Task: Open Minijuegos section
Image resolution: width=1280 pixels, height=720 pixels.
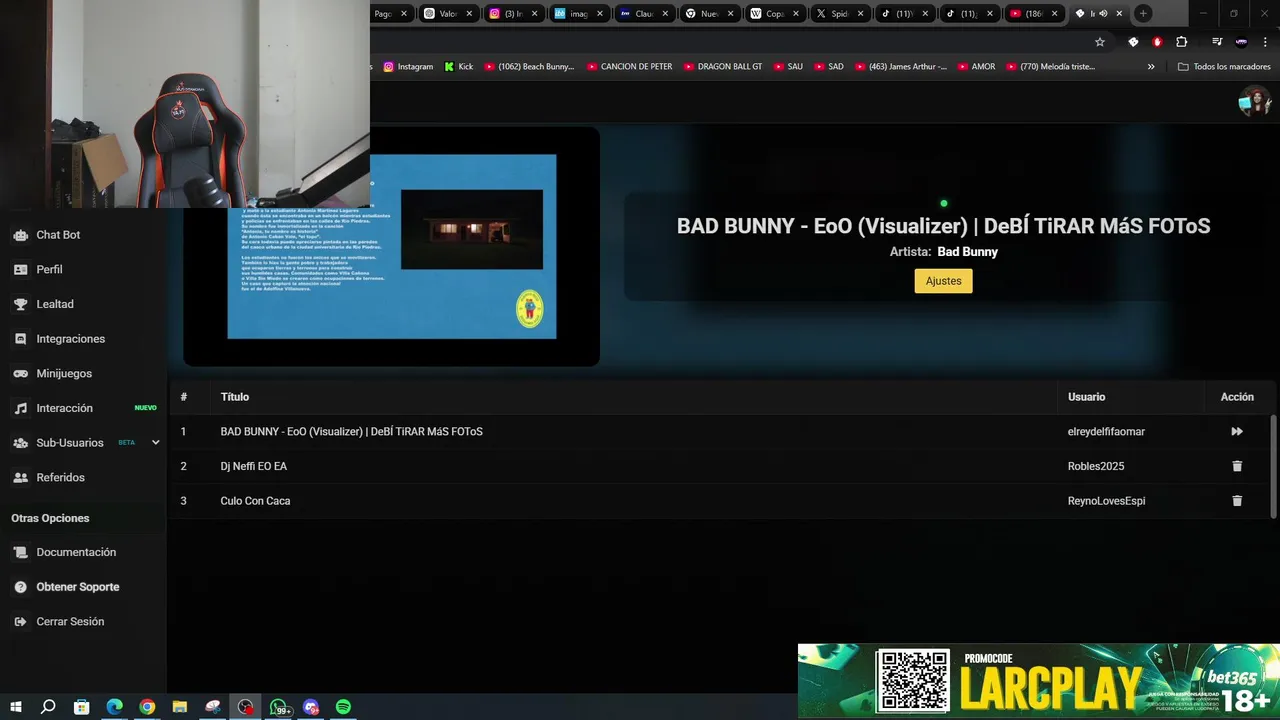Action: click(x=64, y=373)
